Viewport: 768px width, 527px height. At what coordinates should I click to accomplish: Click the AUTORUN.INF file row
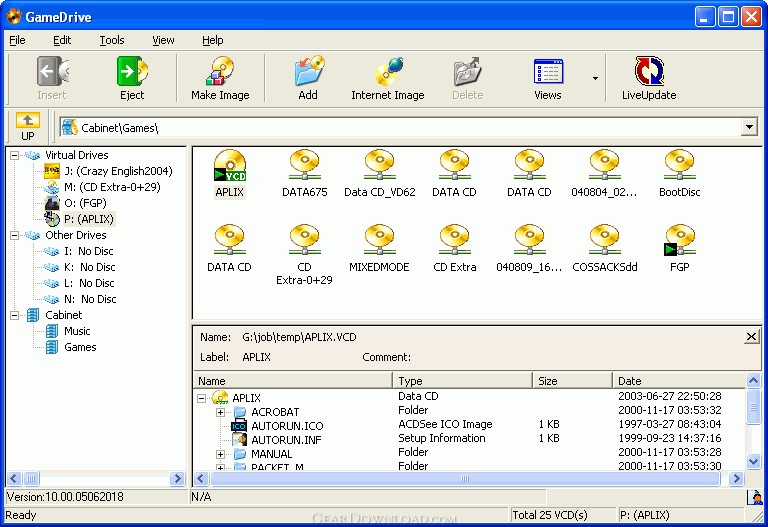(x=470, y=439)
